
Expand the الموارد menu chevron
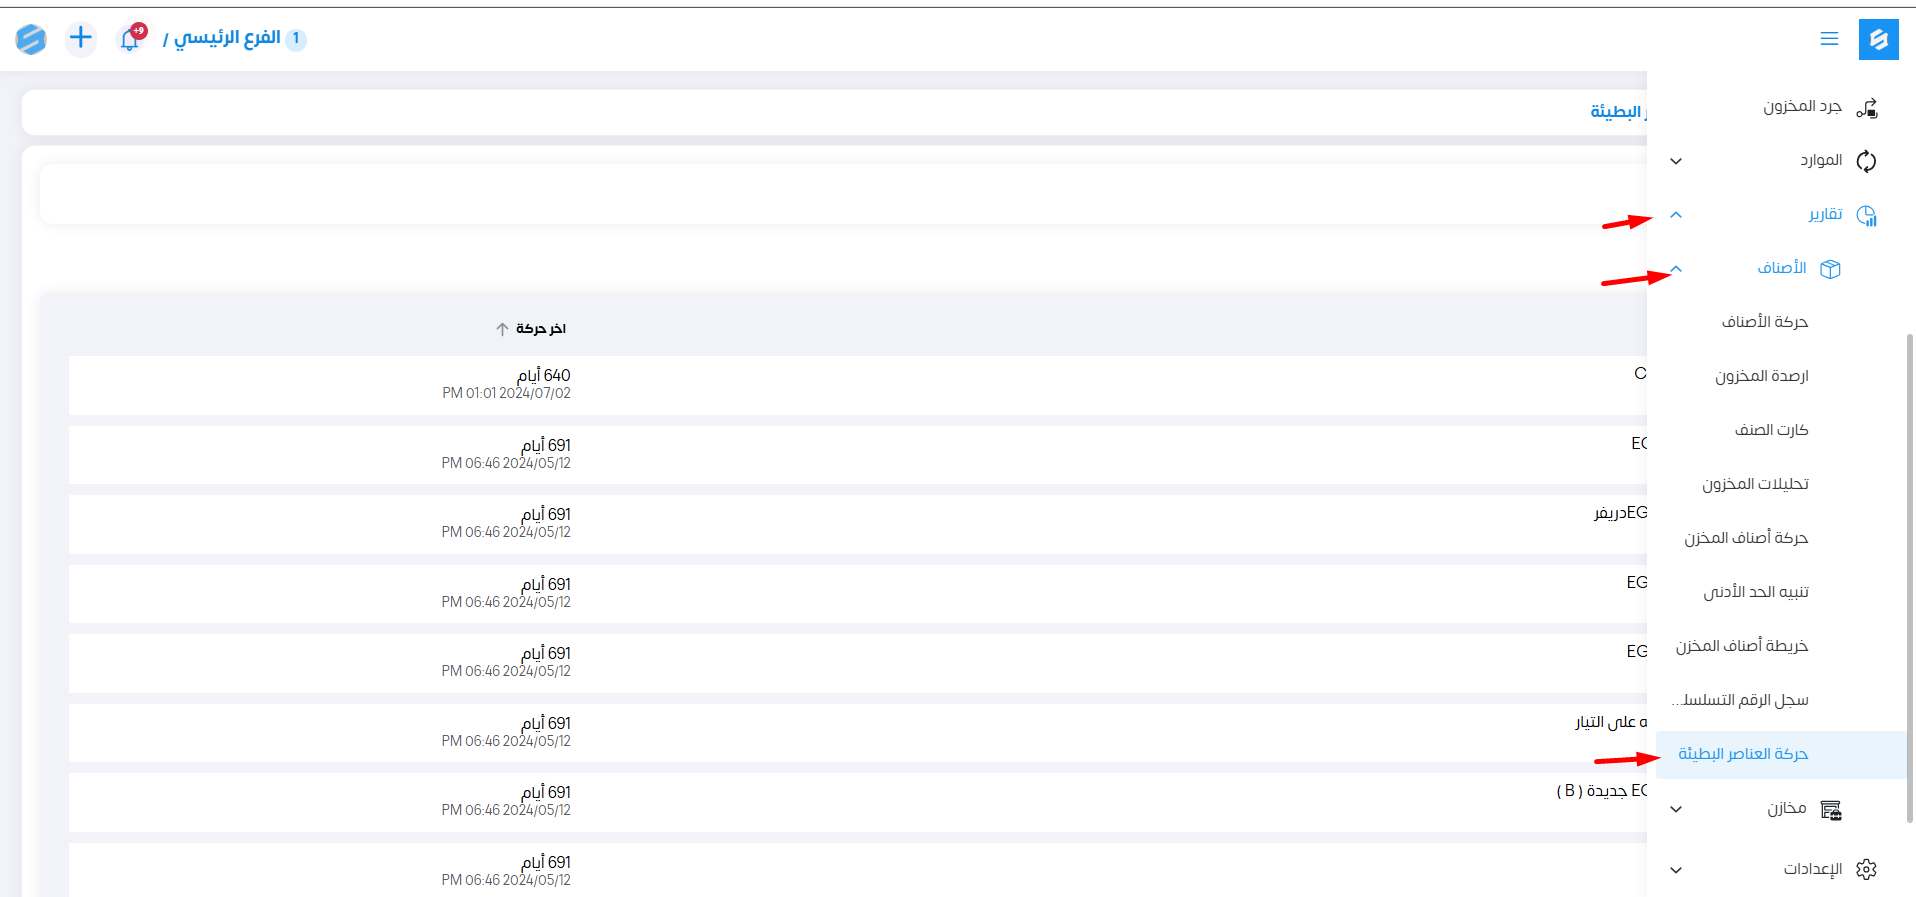tap(1676, 161)
